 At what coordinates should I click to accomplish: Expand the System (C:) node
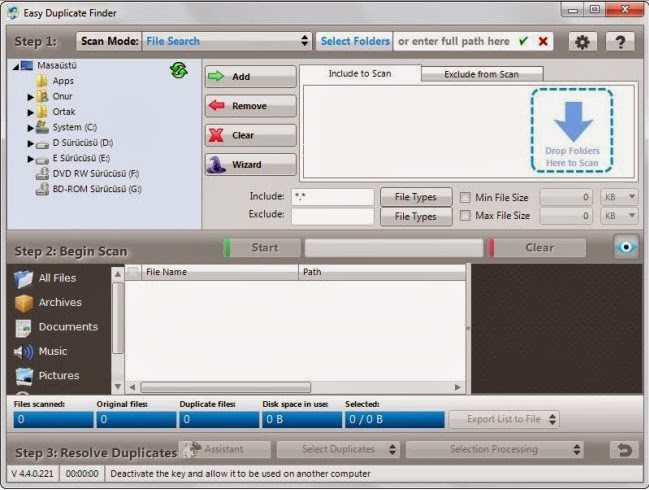click(30, 128)
